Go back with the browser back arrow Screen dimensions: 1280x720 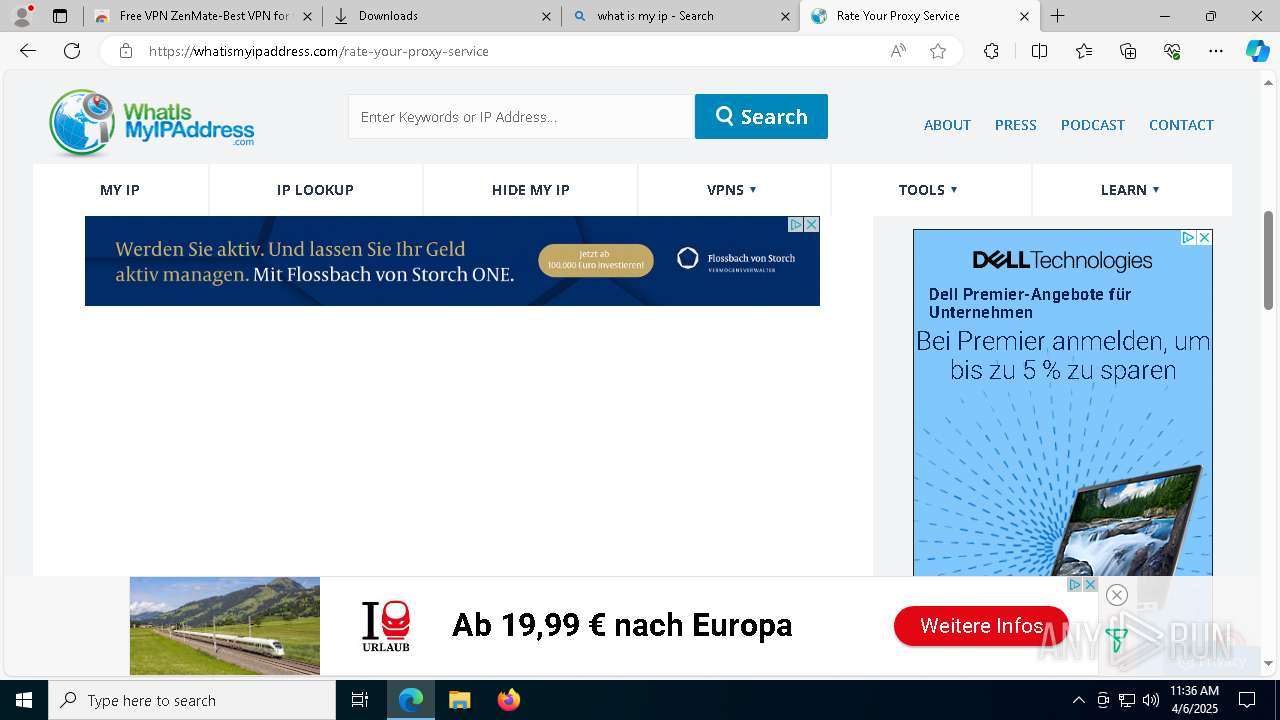28,51
